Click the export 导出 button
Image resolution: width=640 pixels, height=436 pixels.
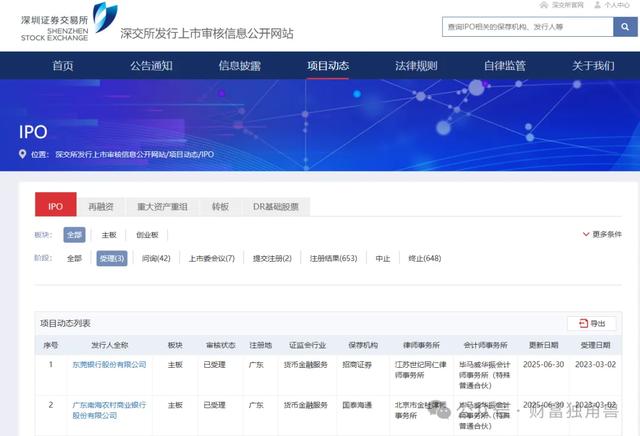tap(592, 324)
